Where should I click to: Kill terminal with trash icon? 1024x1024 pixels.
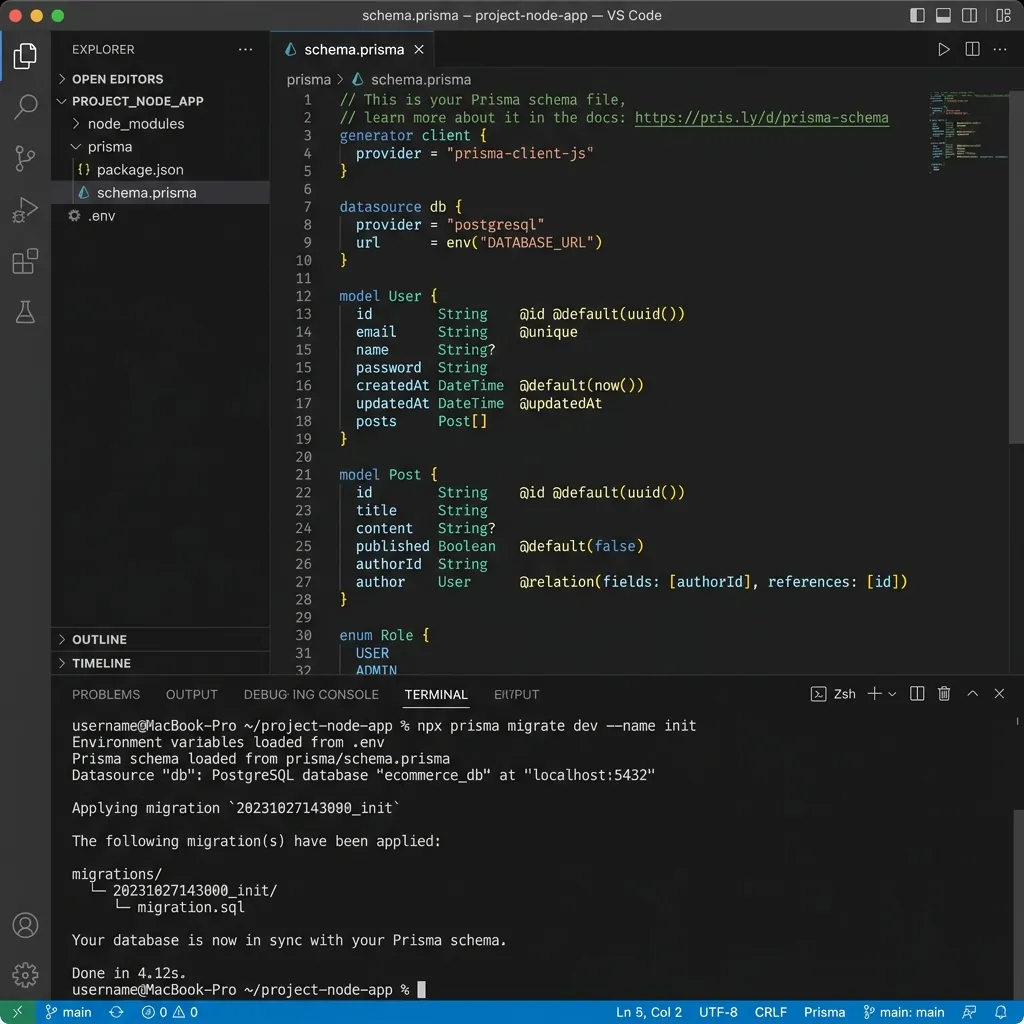[x=944, y=694]
